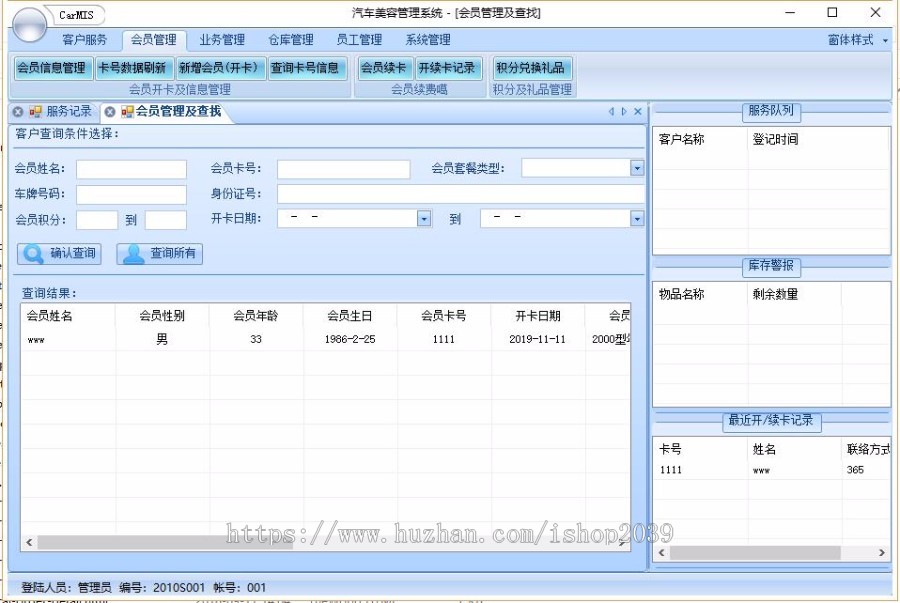Open the 业务管理 ribbon tab
Viewport: 900px width, 603px height.
coord(222,40)
